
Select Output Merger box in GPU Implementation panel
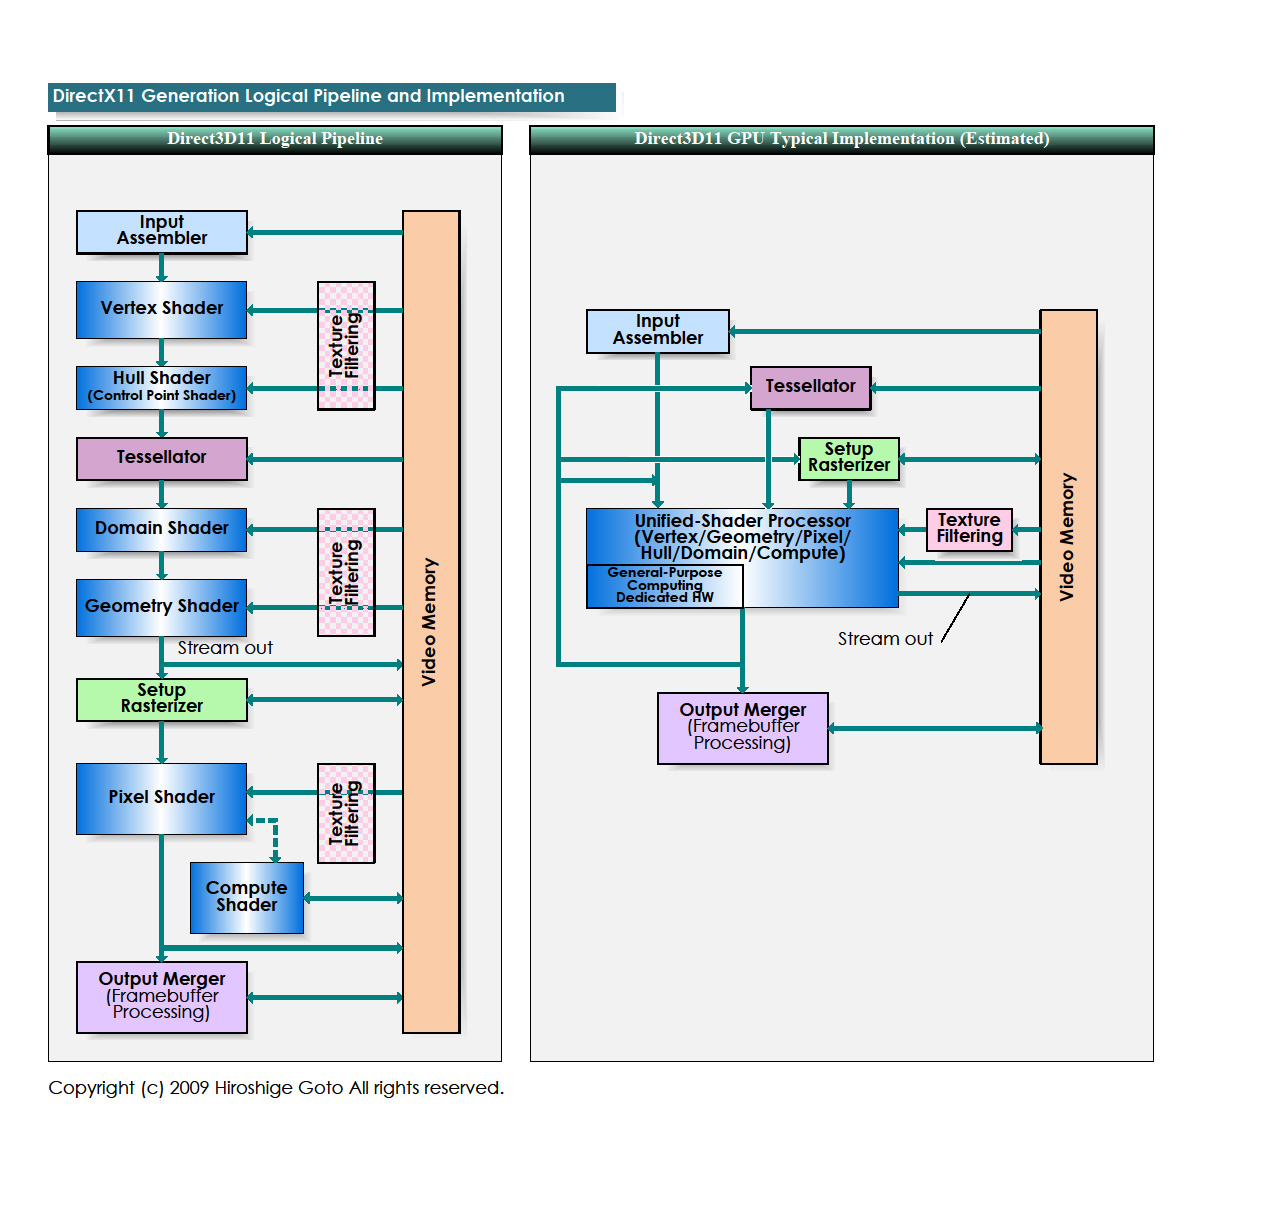coord(743,728)
